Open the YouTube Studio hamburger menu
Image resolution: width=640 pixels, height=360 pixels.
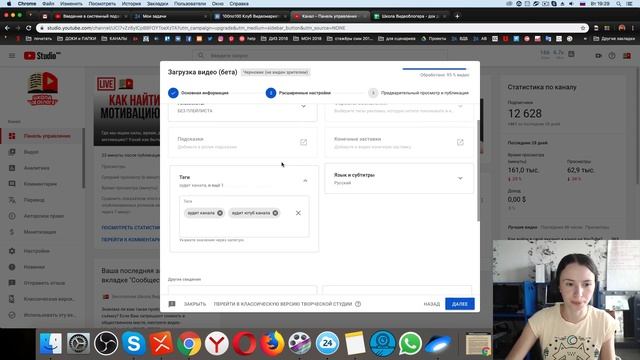pos(12,56)
